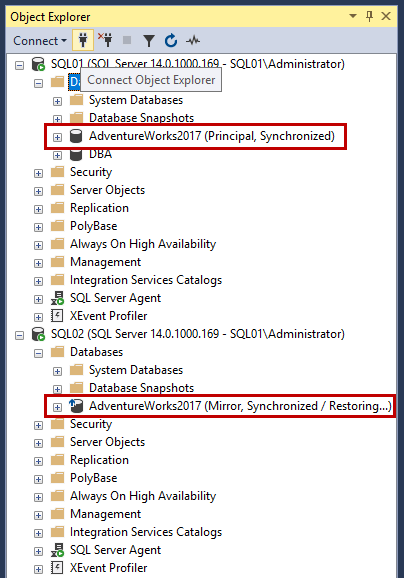Screen dimensions: 404x578
Task: Click the AdventureWorks2017 Principal database icon
Action: [76, 136]
